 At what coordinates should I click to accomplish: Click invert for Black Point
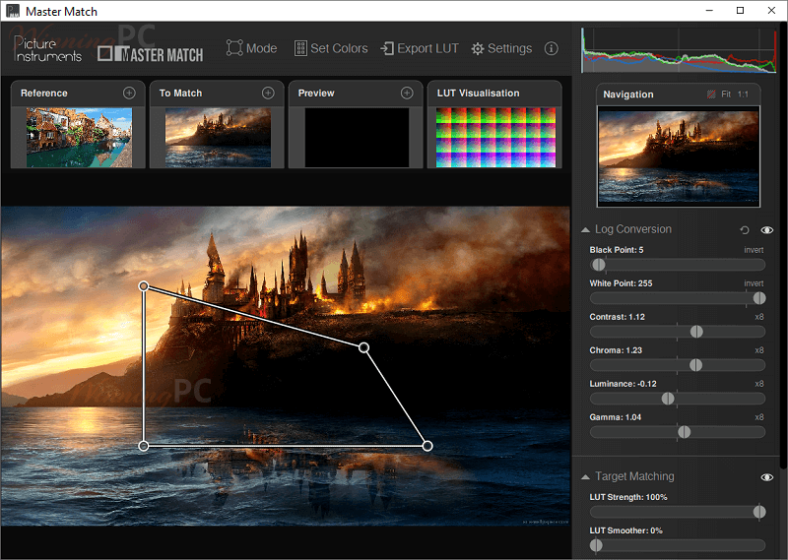754,250
